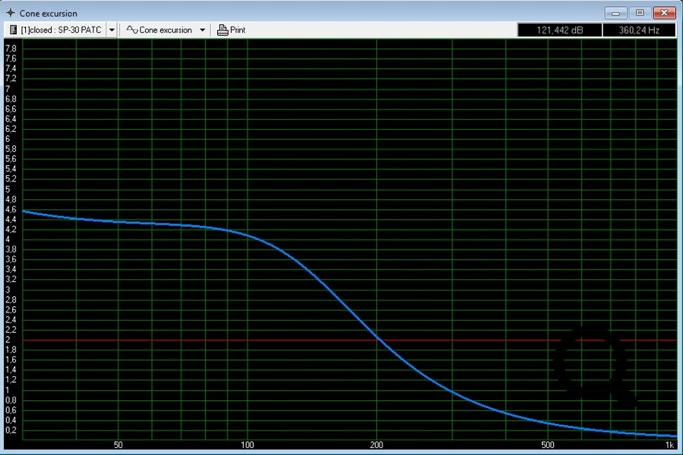Screen dimensions: 683x455
Task: Expand the Cone excursion graph type arrow
Action: [x=202, y=30]
